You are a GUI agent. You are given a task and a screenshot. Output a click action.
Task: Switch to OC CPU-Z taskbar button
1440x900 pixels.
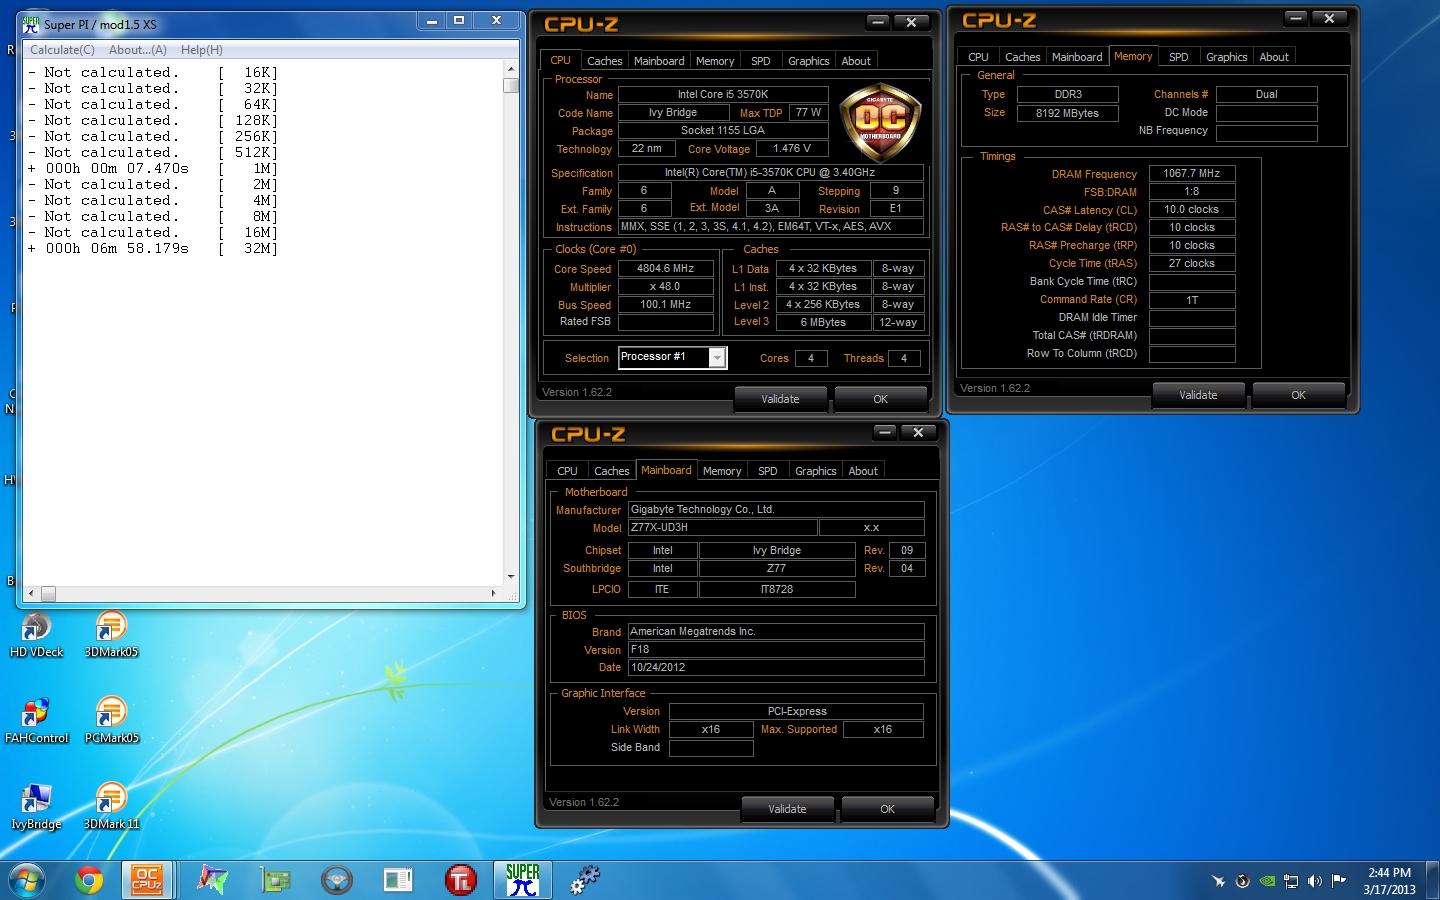coord(147,880)
